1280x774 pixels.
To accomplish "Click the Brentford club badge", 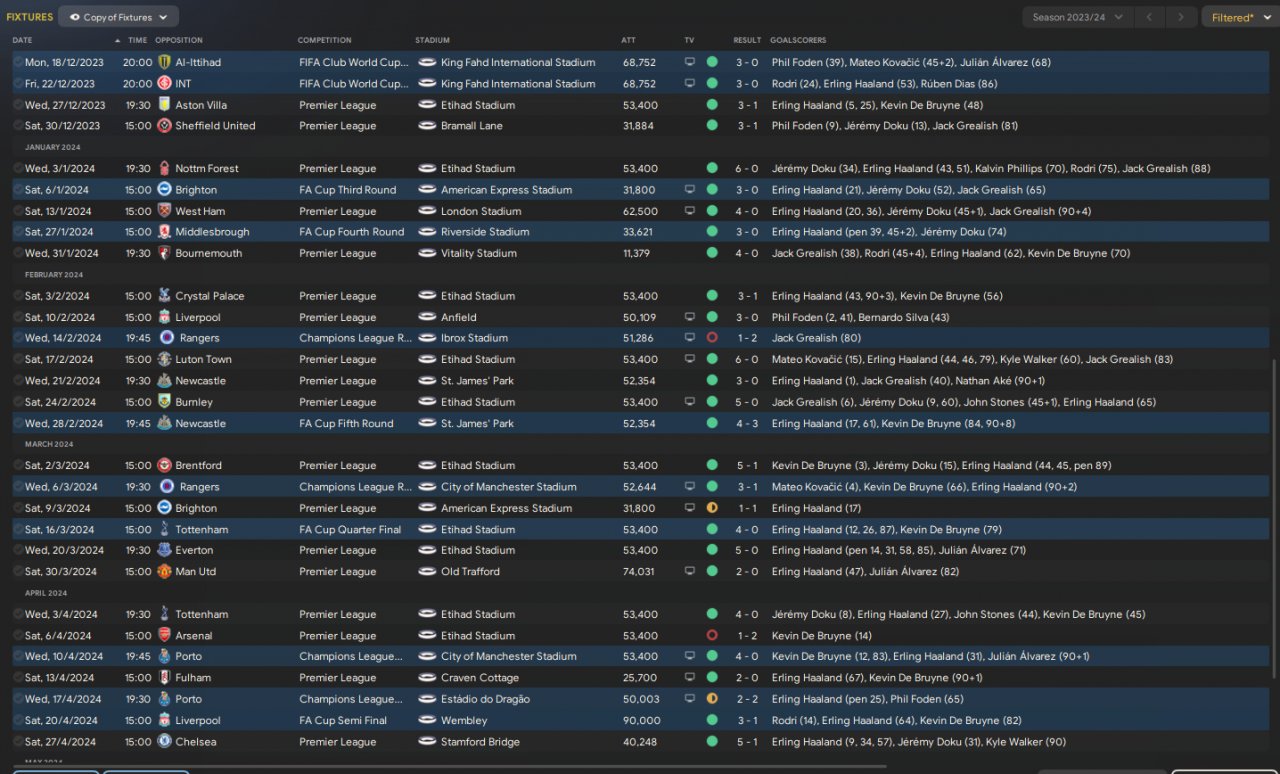I will [164, 465].
